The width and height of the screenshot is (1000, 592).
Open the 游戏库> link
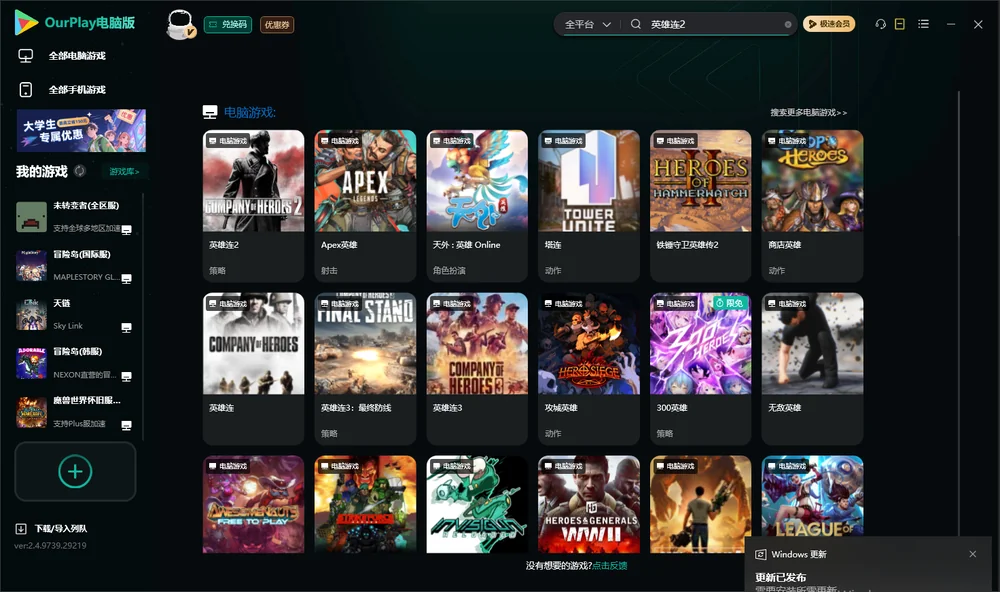[x=124, y=172]
